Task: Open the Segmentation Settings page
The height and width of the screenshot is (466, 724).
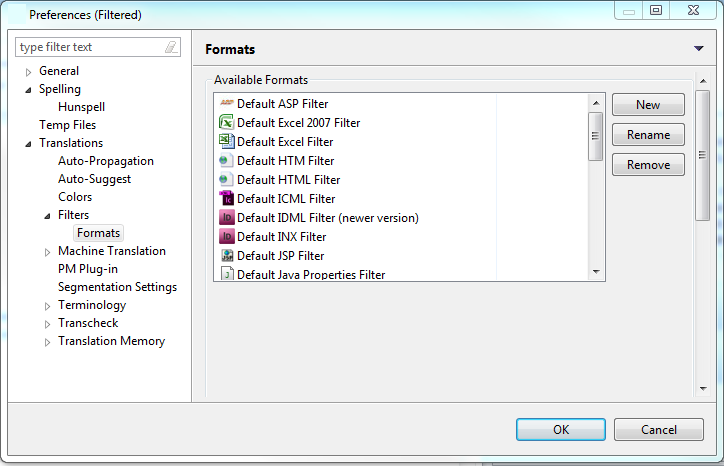Action: 117,287
